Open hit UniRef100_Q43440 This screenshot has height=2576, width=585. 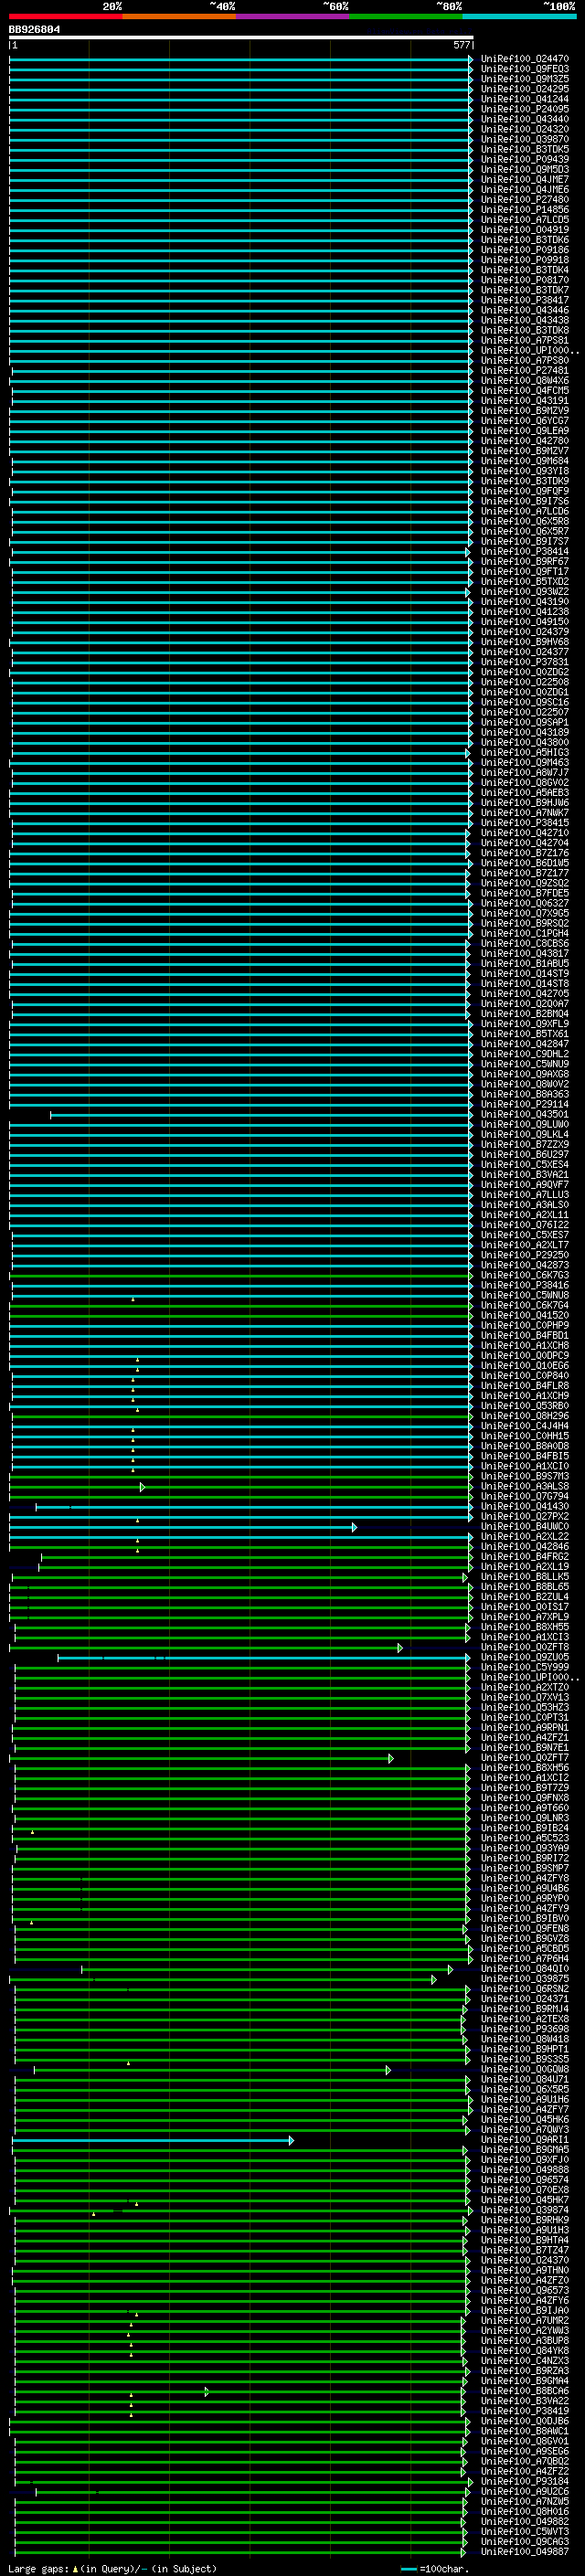[x=524, y=120]
